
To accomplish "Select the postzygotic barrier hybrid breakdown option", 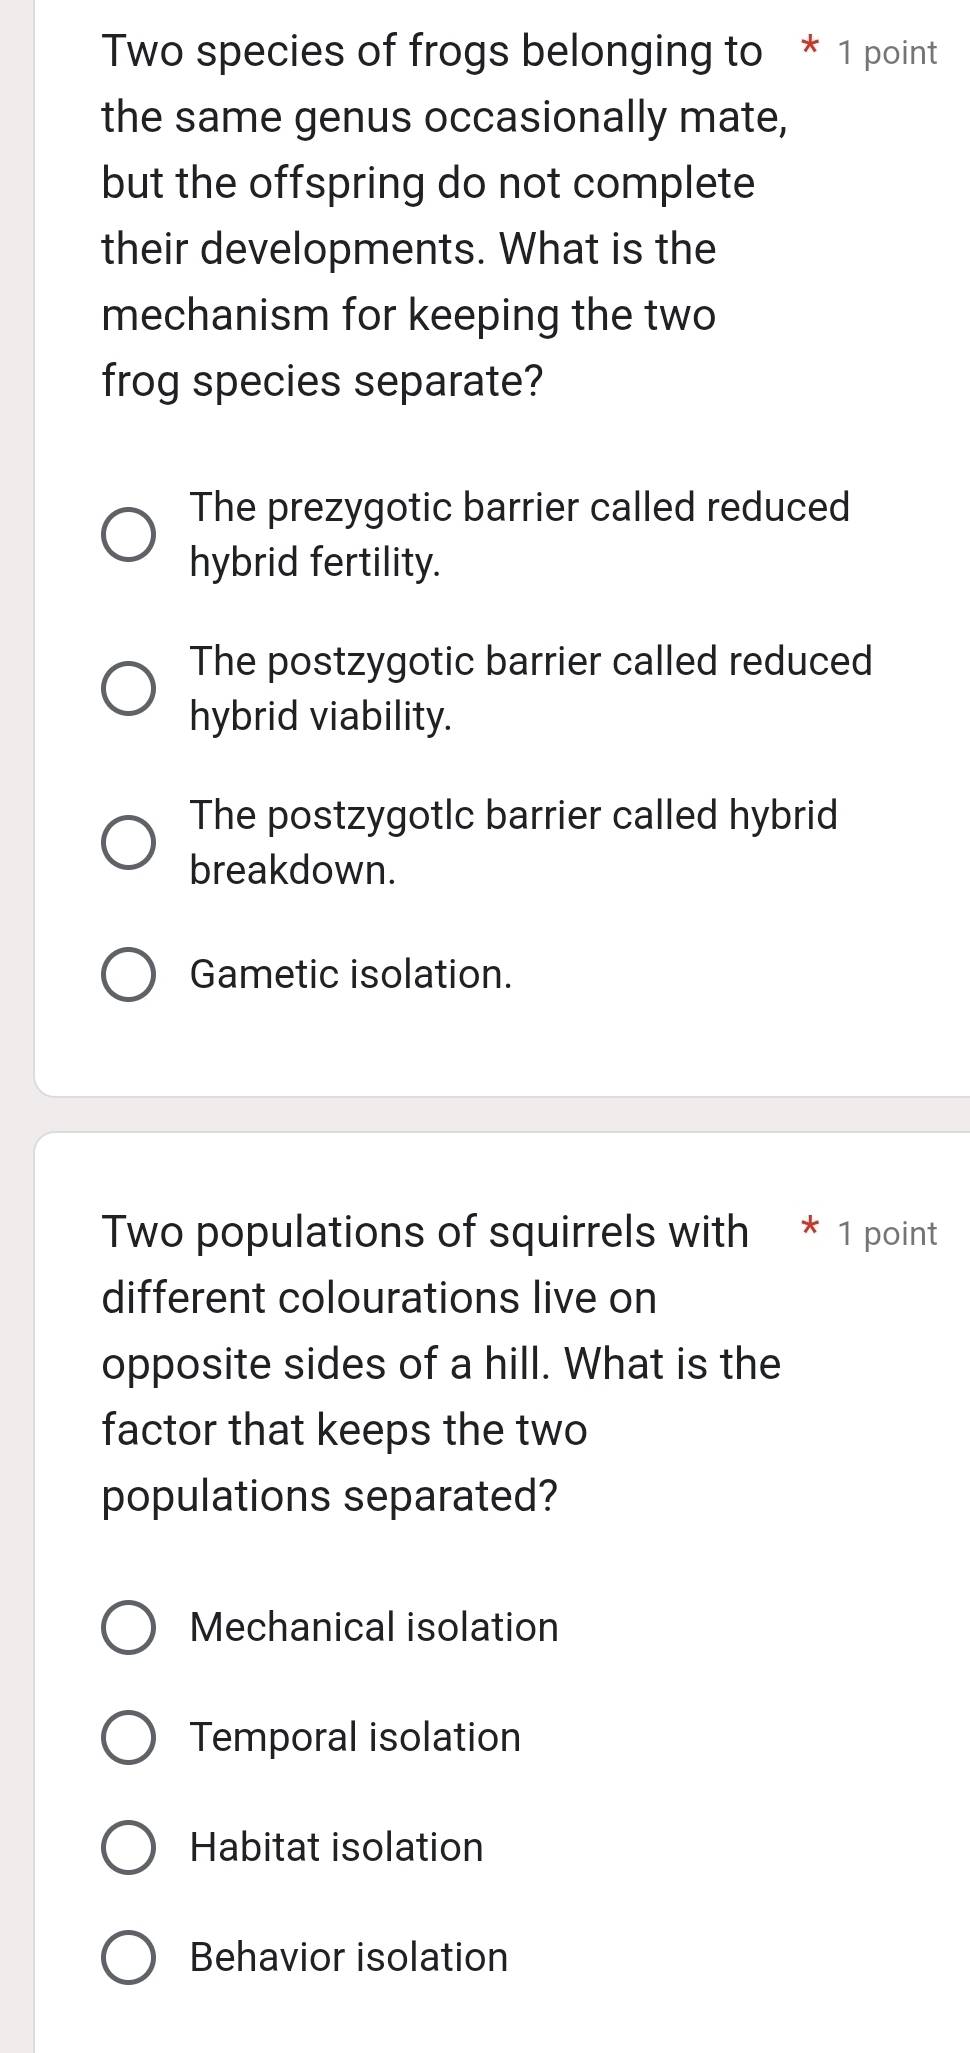I will pos(128,842).
